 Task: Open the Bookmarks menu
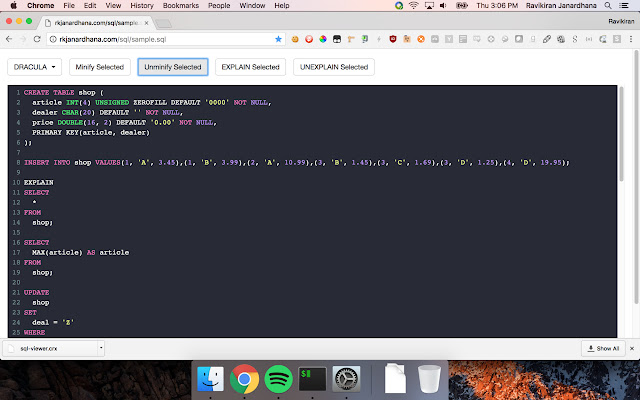(181, 5)
